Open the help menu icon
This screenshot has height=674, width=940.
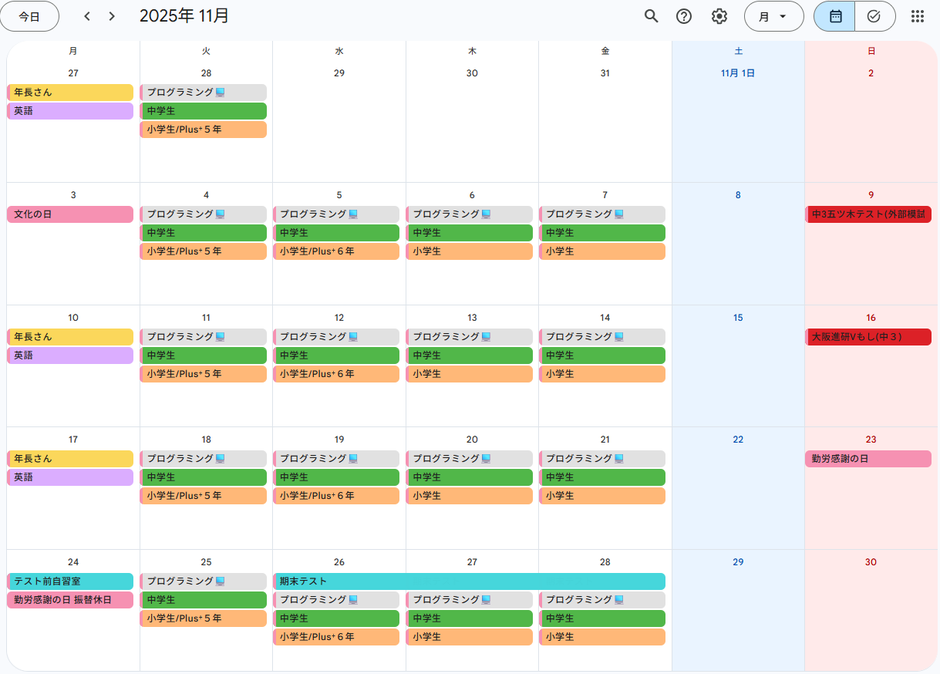click(x=684, y=16)
